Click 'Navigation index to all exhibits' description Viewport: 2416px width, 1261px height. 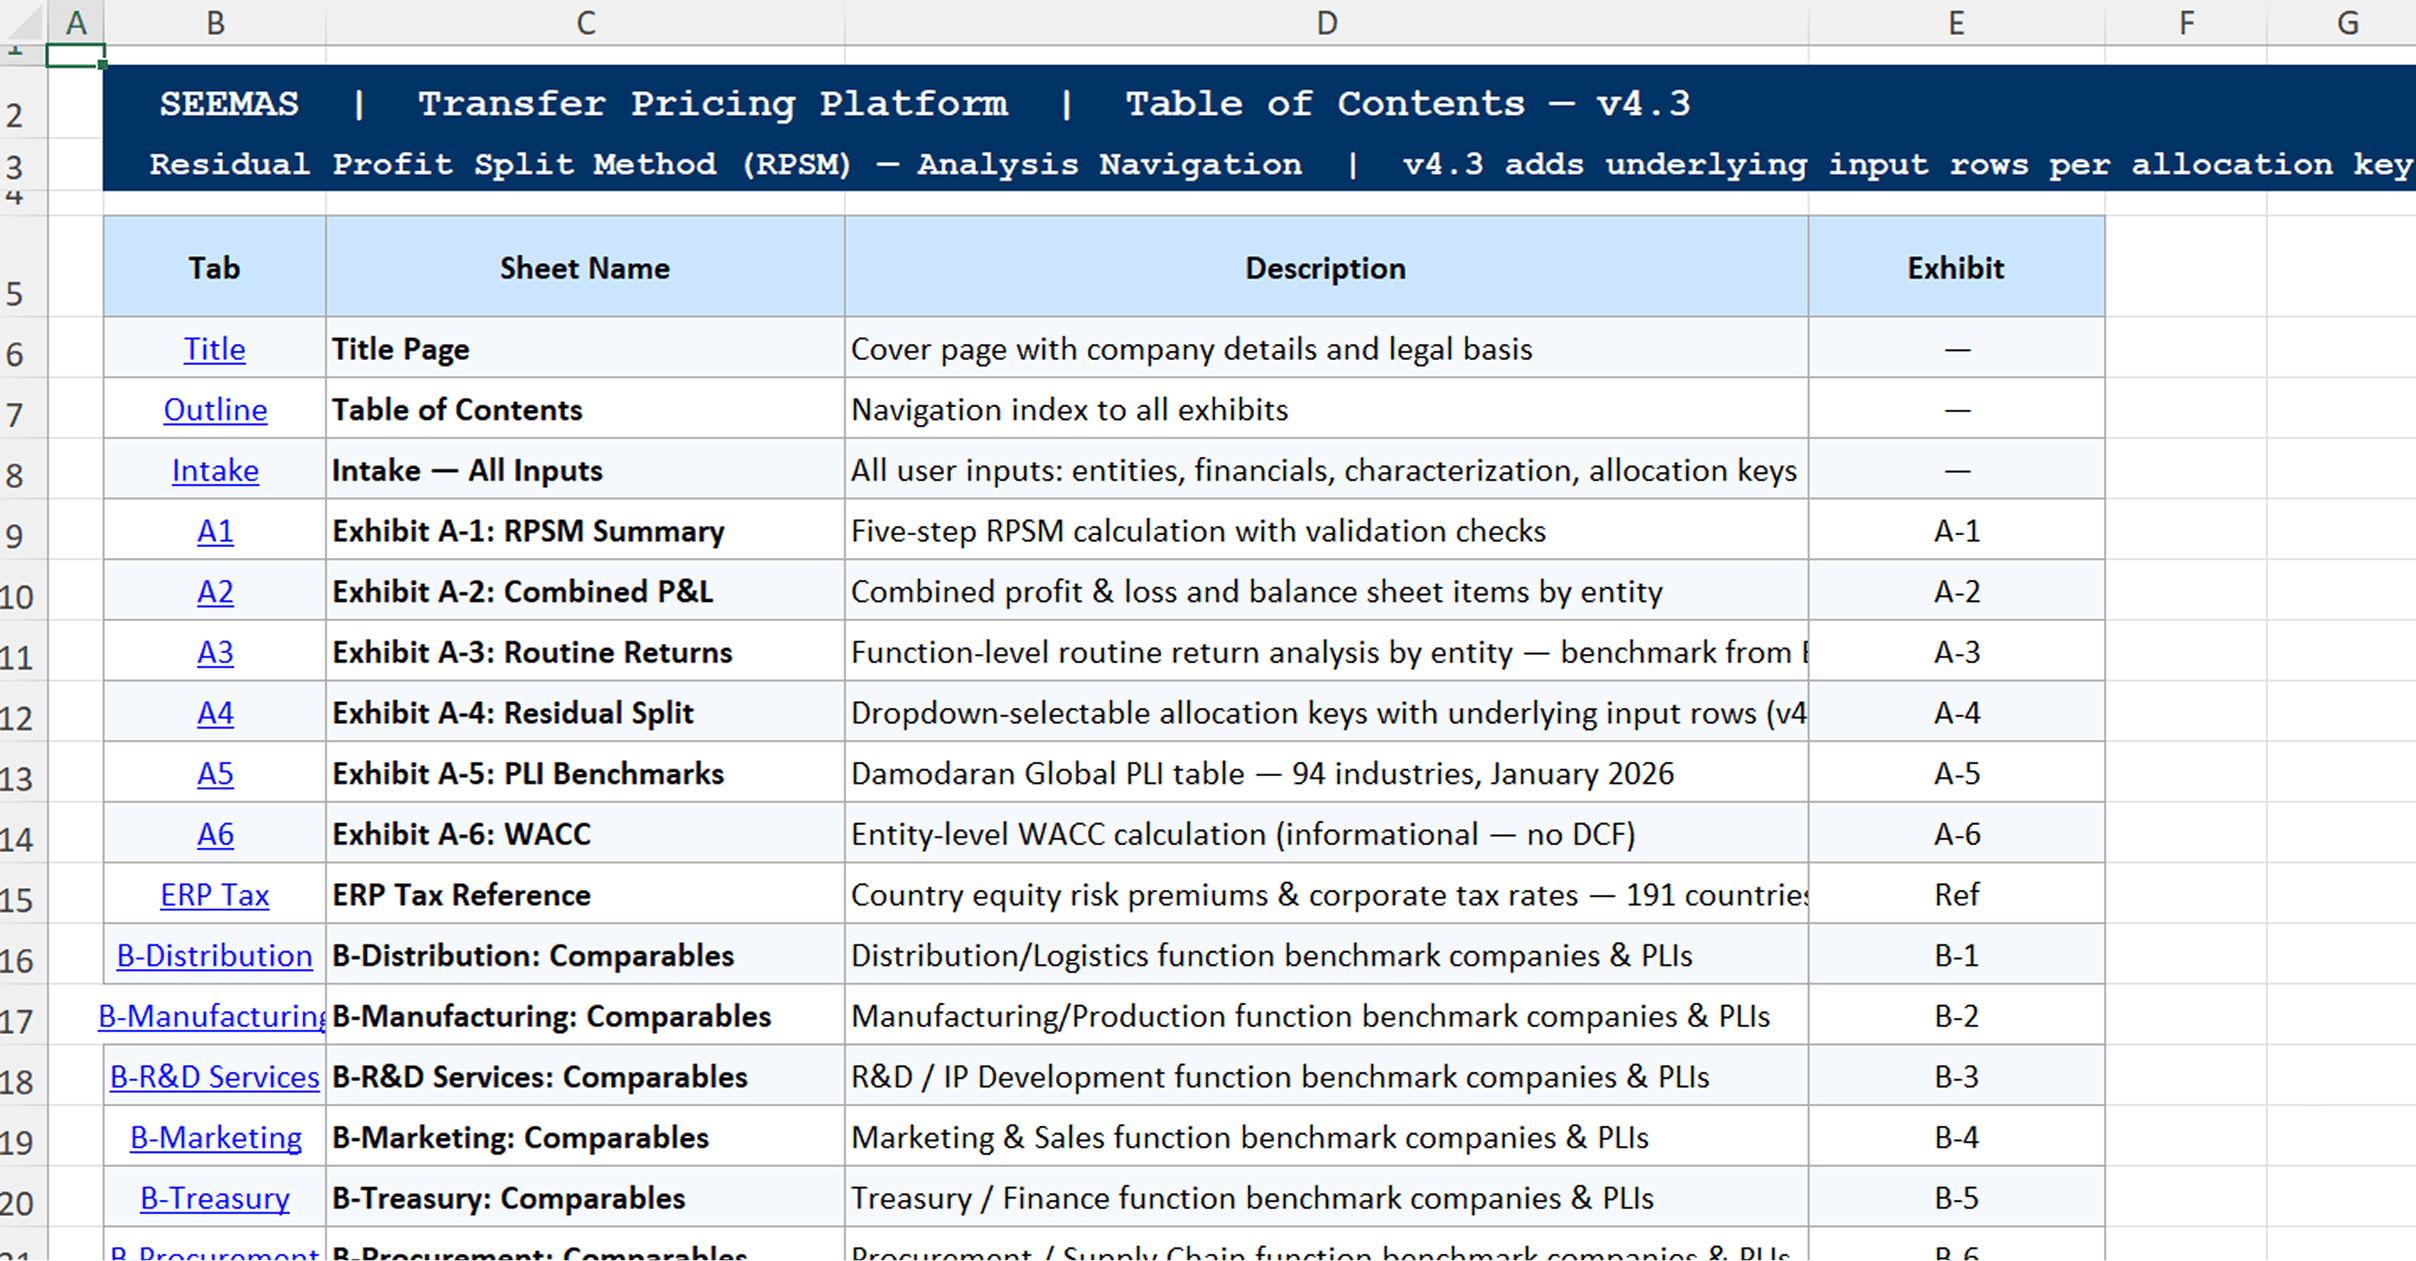[x=1326, y=409]
